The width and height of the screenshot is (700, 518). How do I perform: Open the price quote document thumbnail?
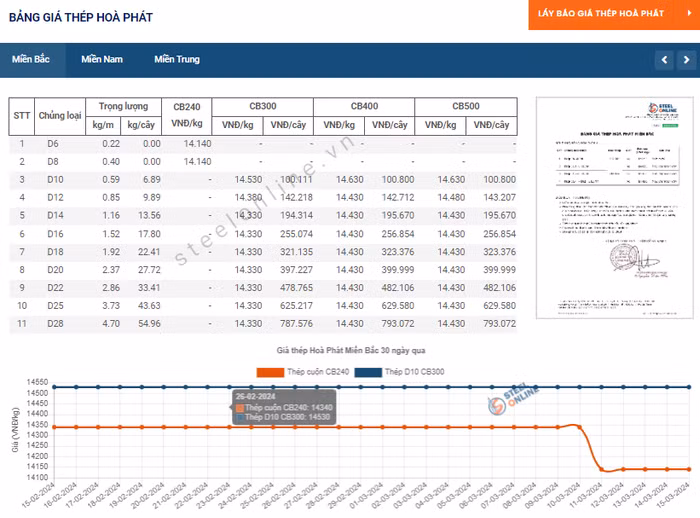[614, 208]
